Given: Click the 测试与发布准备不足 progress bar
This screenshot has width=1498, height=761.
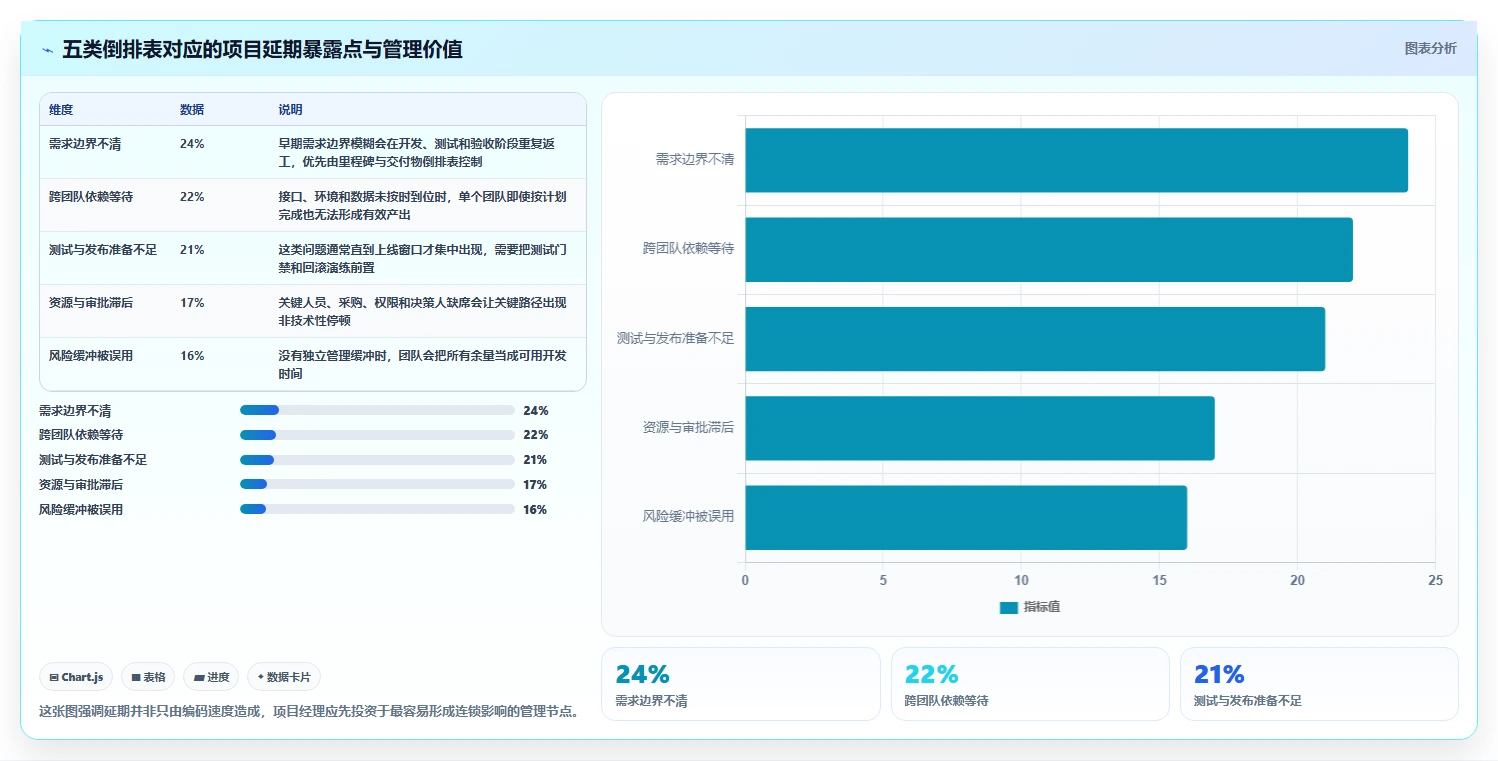Looking at the screenshot, I should point(377,460).
